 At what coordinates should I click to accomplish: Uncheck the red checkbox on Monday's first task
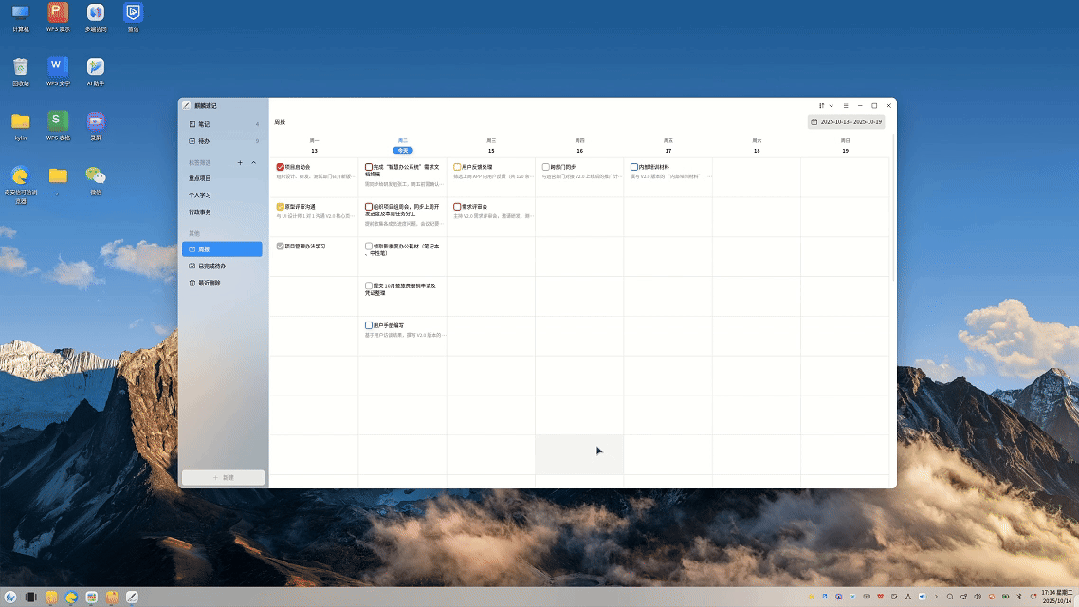tap(280, 167)
